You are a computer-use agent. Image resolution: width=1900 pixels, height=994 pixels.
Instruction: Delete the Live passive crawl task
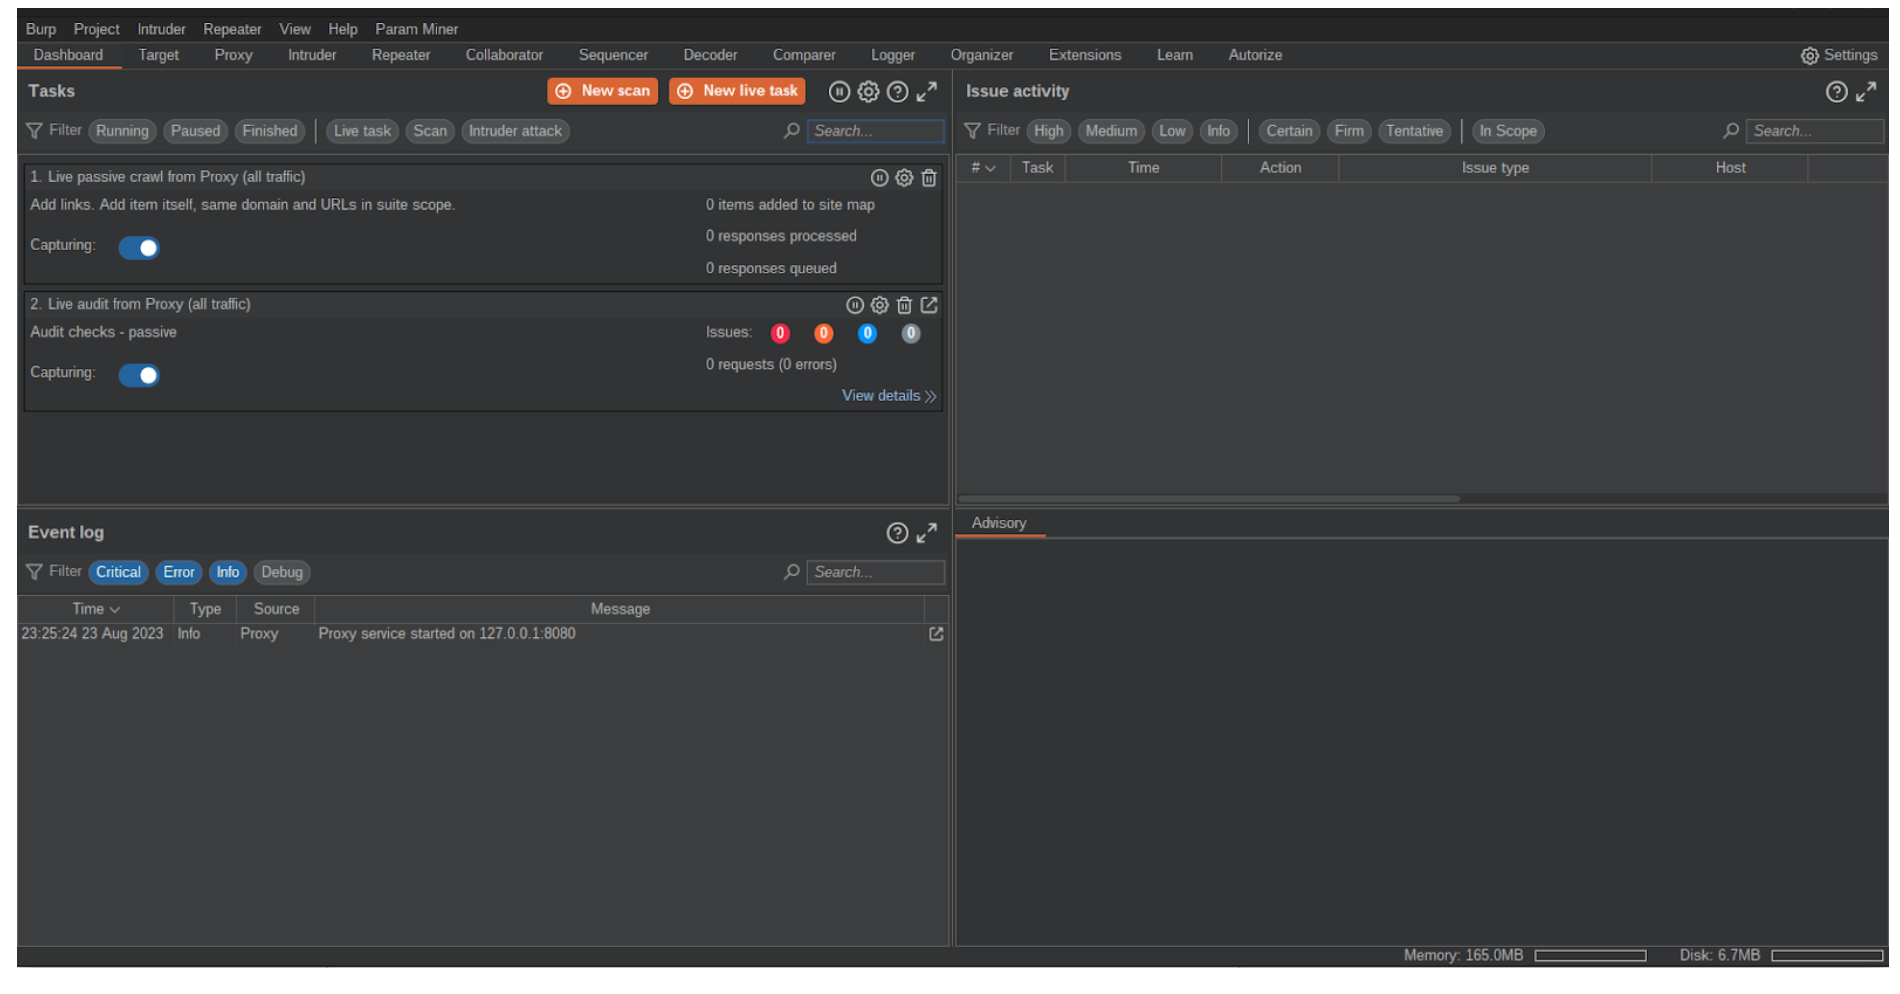pyautogui.click(x=929, y=178)
